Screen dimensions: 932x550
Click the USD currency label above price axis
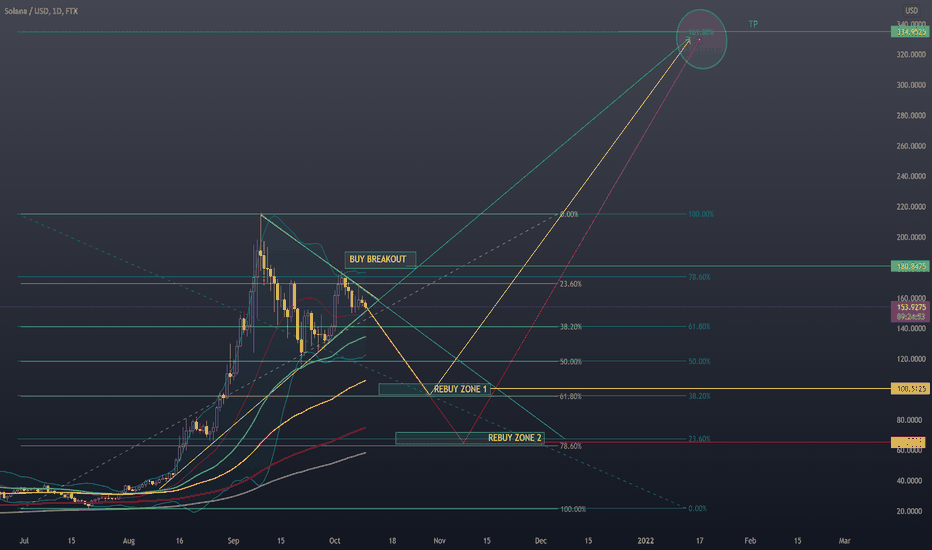click(911, 11)
